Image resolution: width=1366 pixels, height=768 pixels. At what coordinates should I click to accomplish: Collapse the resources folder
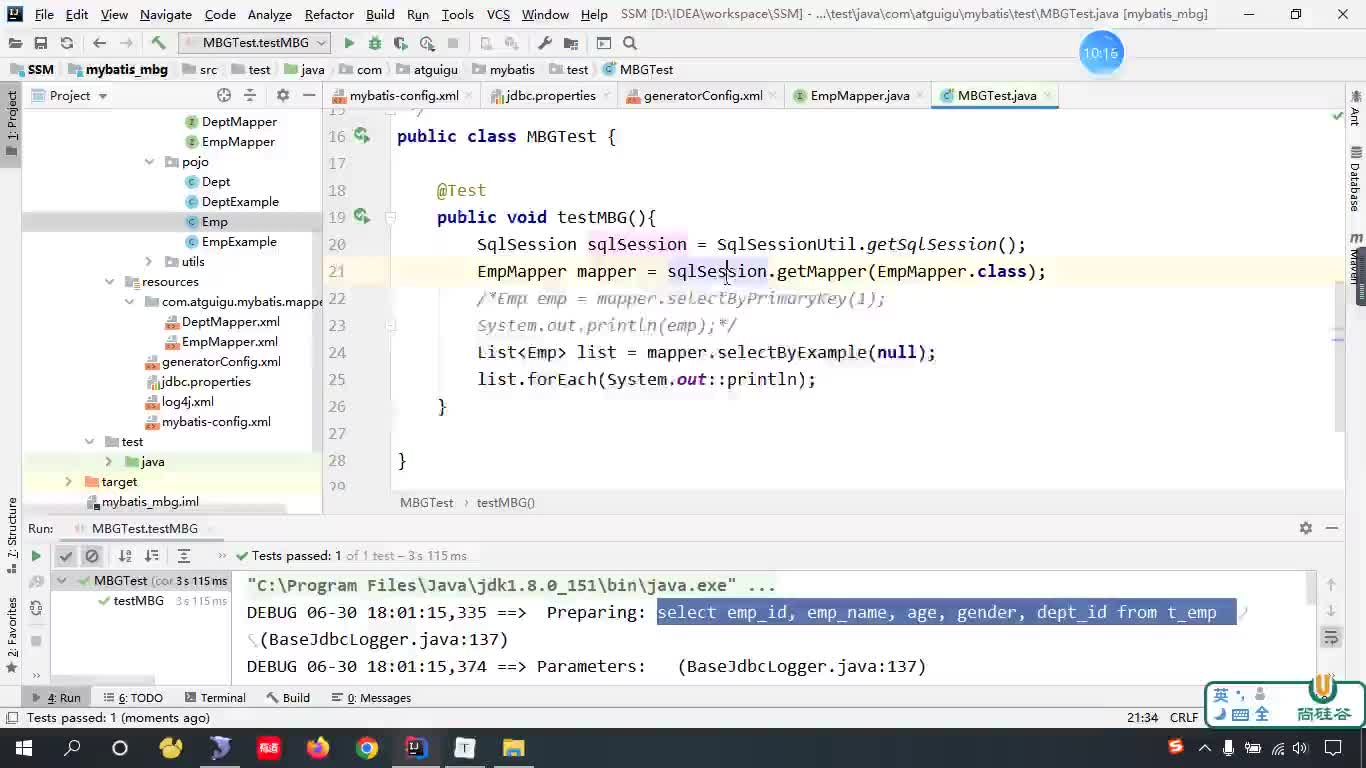(x=109, y=282)
